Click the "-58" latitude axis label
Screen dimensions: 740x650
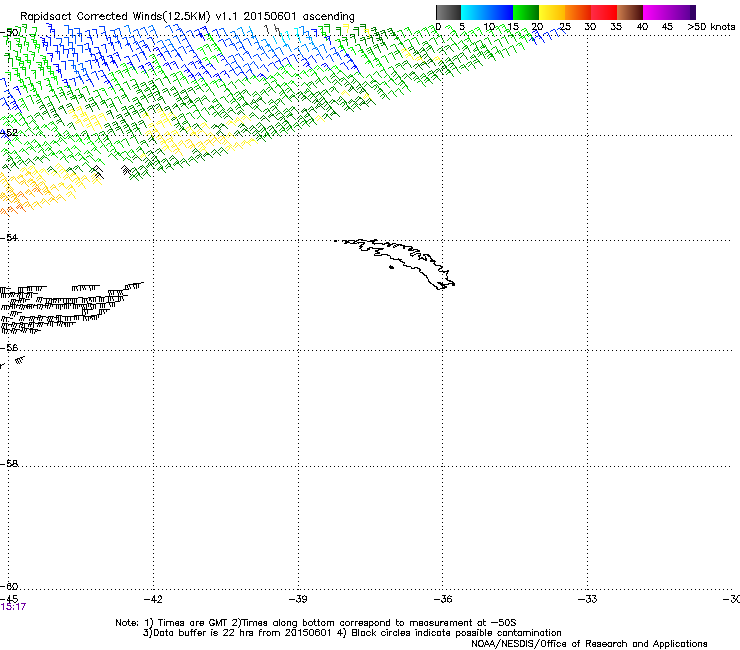[10, 464]
